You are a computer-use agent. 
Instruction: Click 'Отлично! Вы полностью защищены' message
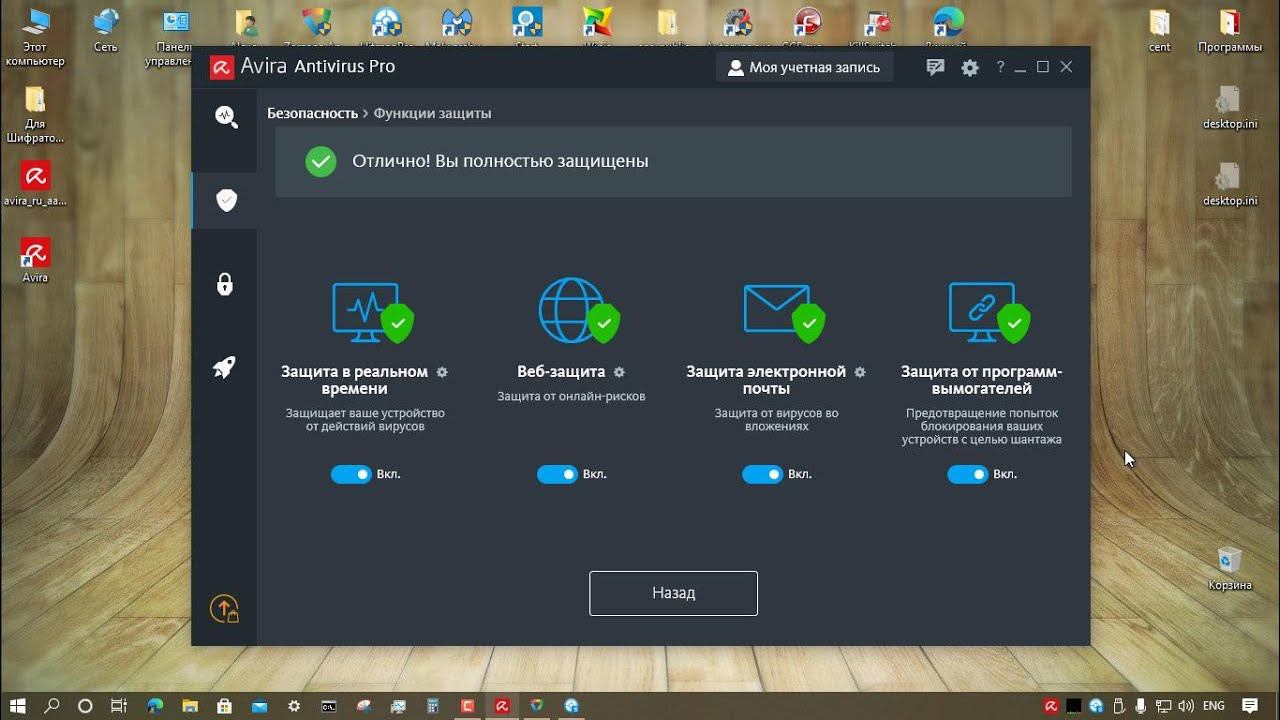(x=500, y=161)
